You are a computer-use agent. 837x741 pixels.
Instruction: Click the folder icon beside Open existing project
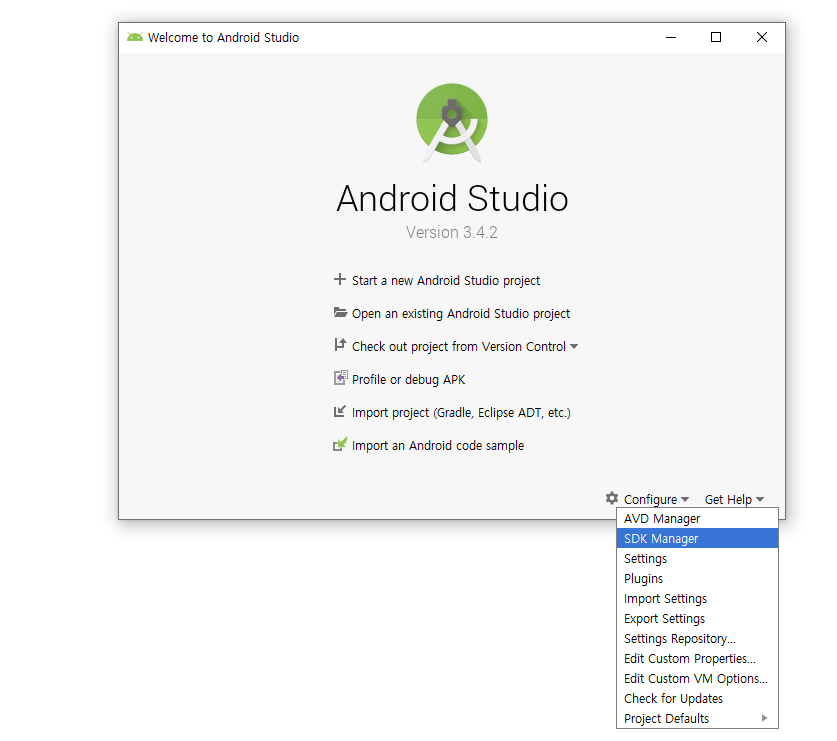(340, 312)
